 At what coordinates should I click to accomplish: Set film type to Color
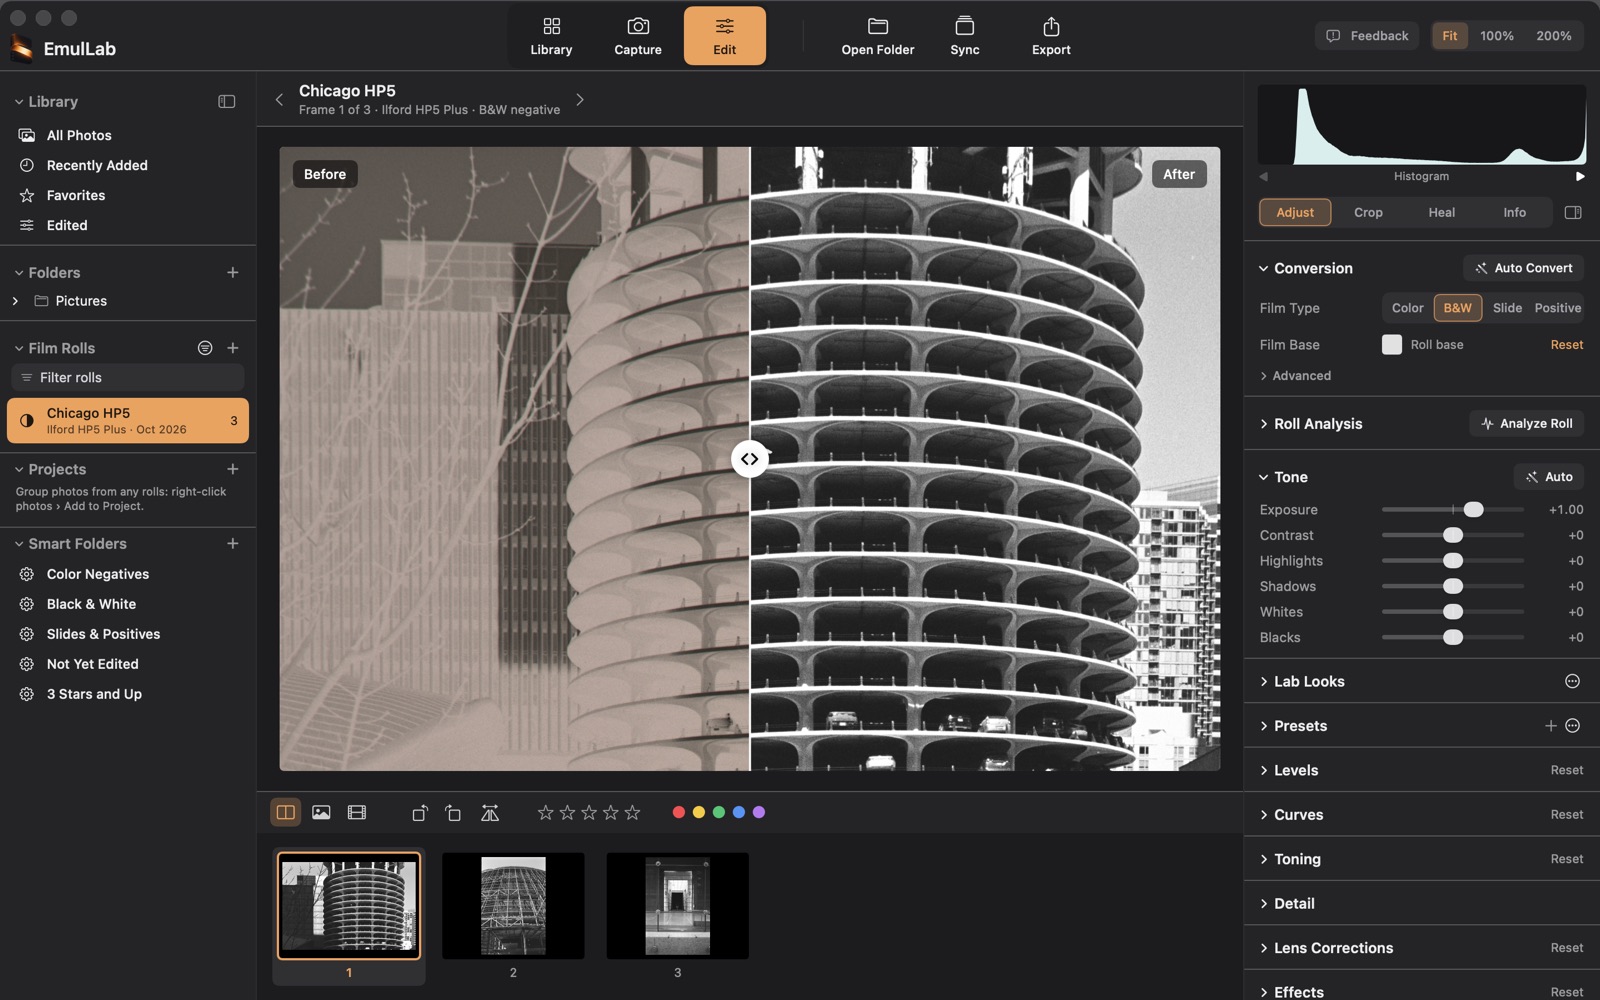click(x=1407, y=308)
